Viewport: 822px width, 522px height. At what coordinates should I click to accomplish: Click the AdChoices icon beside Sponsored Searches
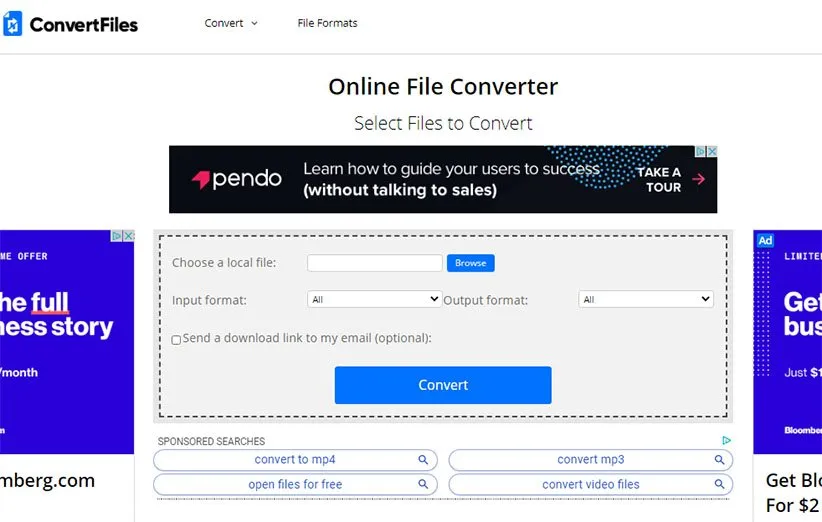727,441
